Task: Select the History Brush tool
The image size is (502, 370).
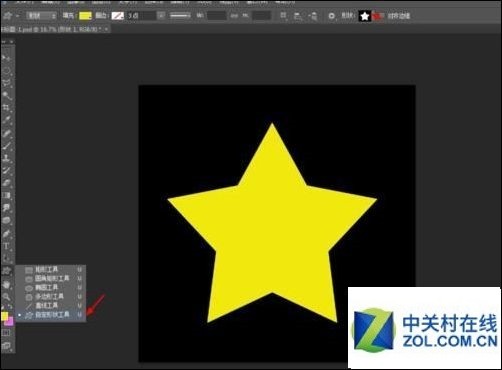Action: pos(7,170)
